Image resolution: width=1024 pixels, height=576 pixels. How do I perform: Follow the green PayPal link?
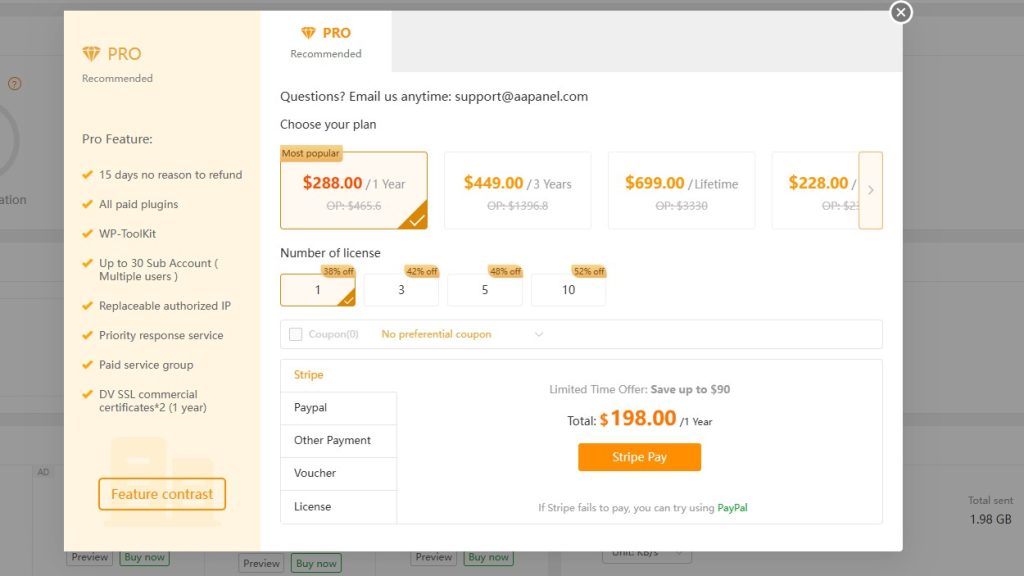pyautogui.click(x=732, y=508)
